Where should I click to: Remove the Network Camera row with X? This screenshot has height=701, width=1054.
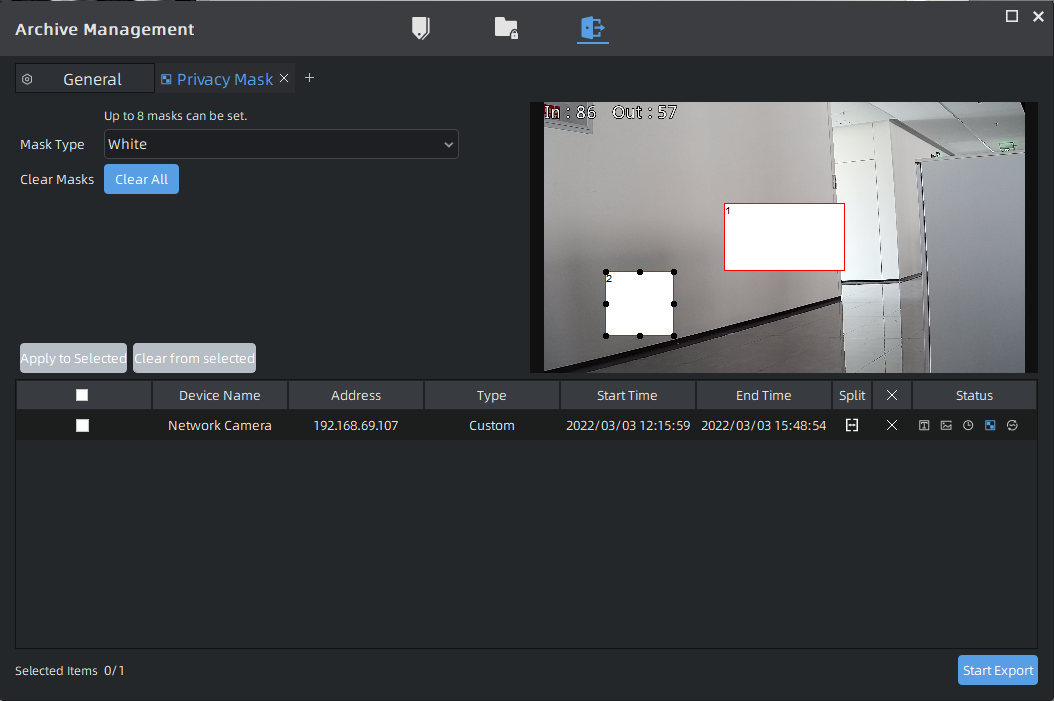point(892,425)
